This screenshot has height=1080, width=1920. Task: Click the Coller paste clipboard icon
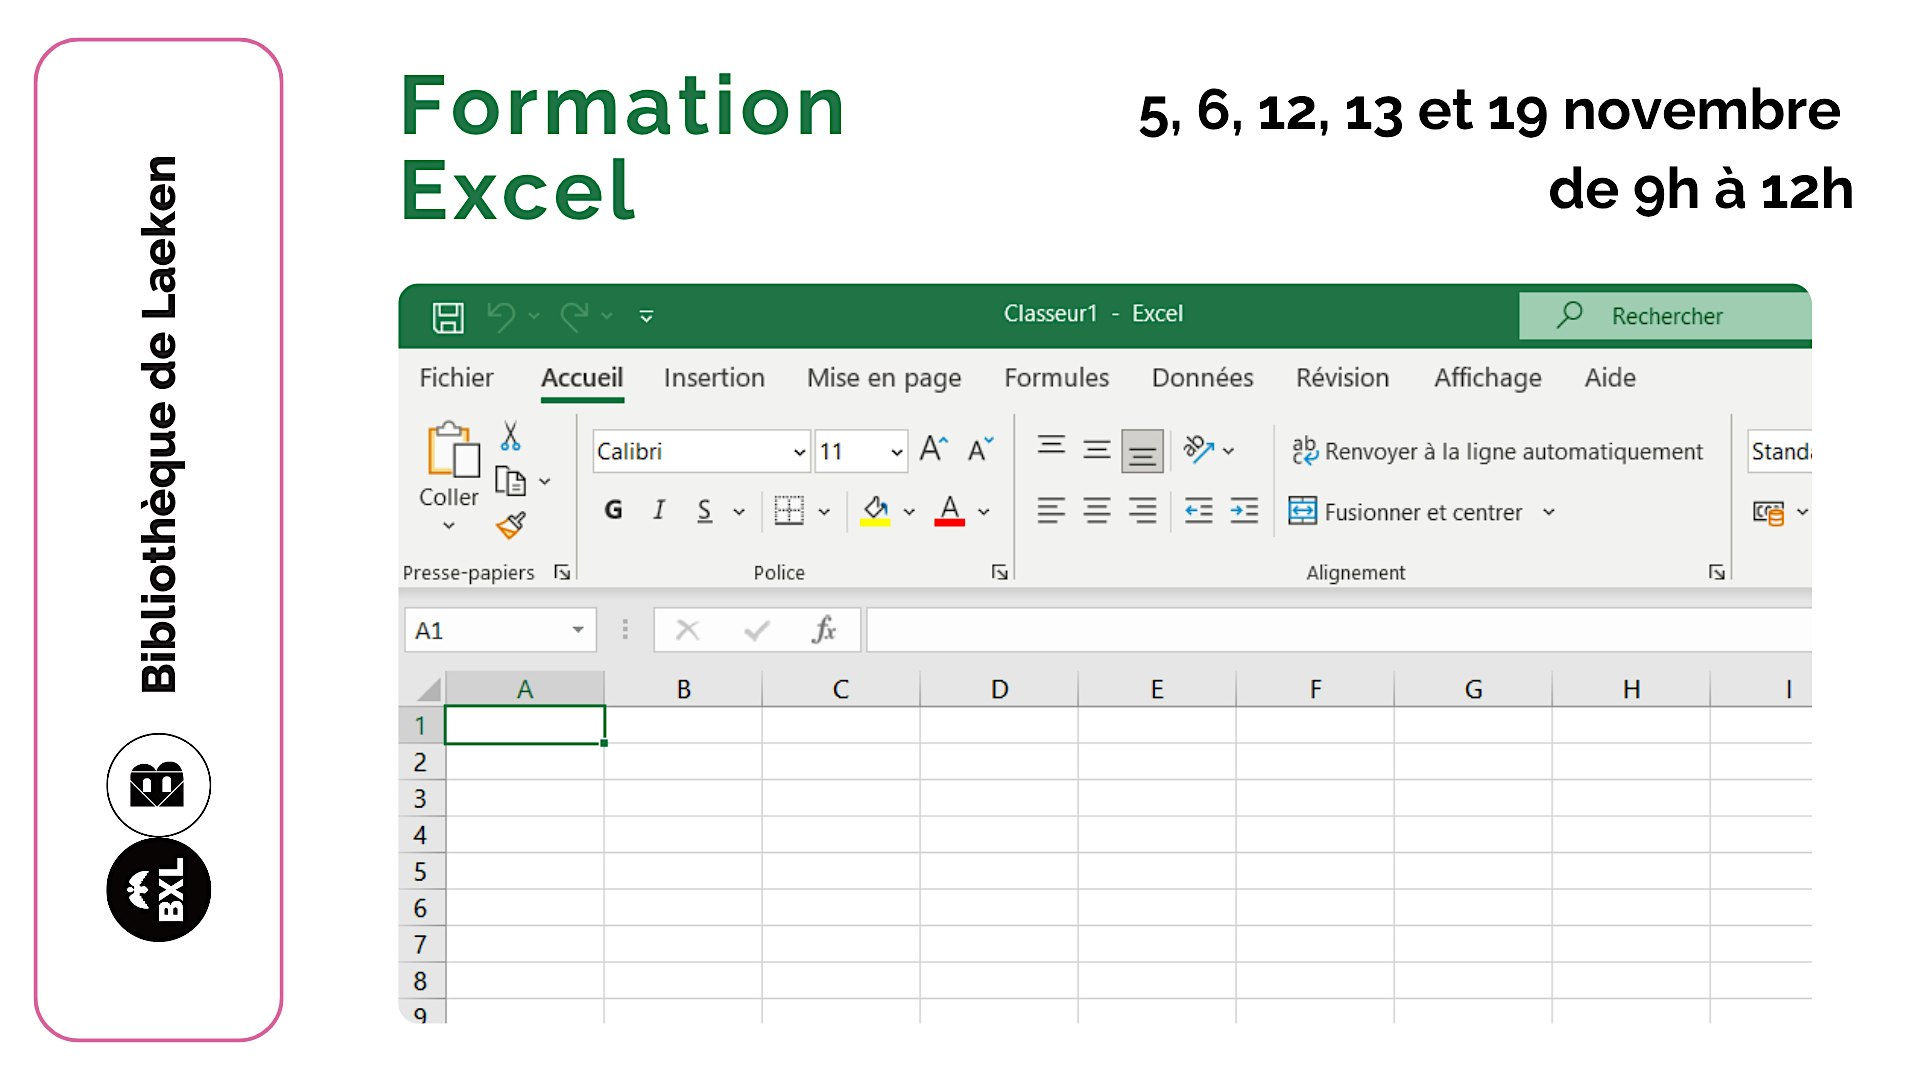click(452, 450)
